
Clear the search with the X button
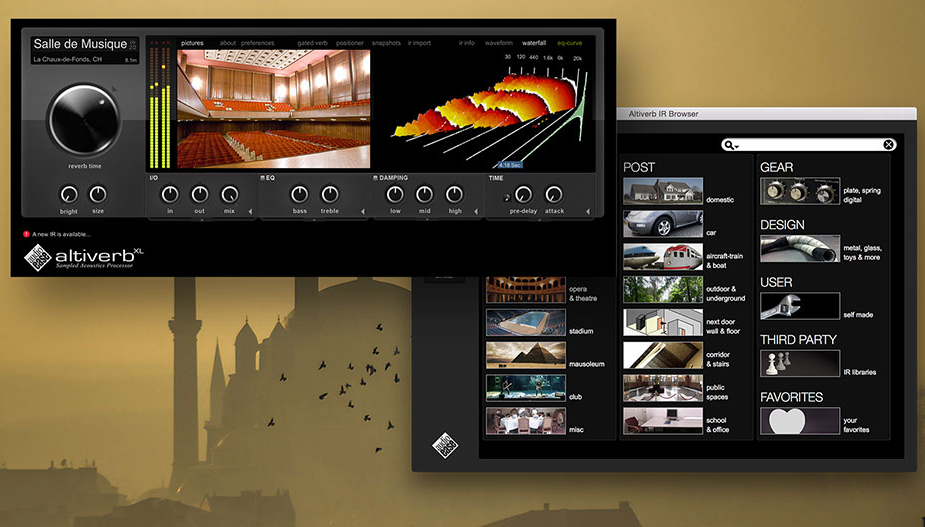point(888,145)
